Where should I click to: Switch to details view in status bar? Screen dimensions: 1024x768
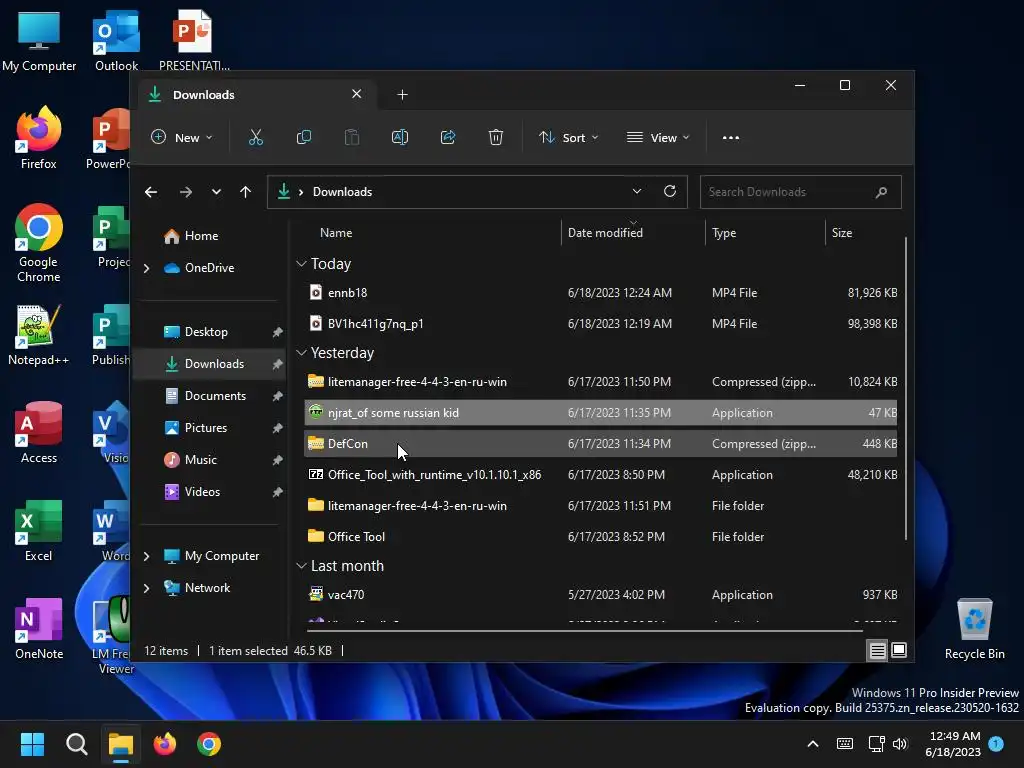(877, 650)
